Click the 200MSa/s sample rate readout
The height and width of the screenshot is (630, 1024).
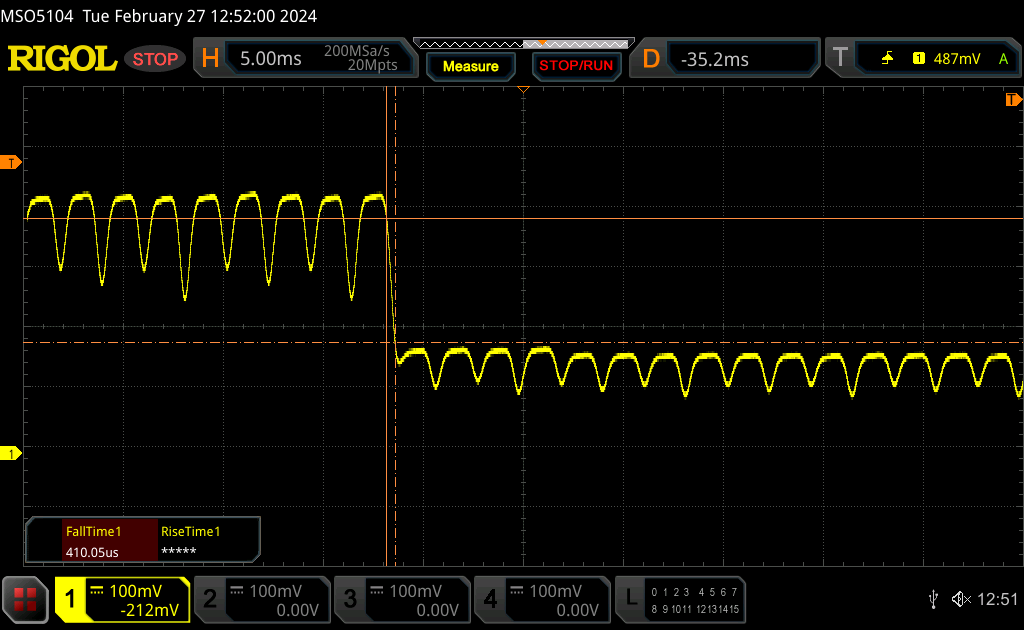(357, 51)
